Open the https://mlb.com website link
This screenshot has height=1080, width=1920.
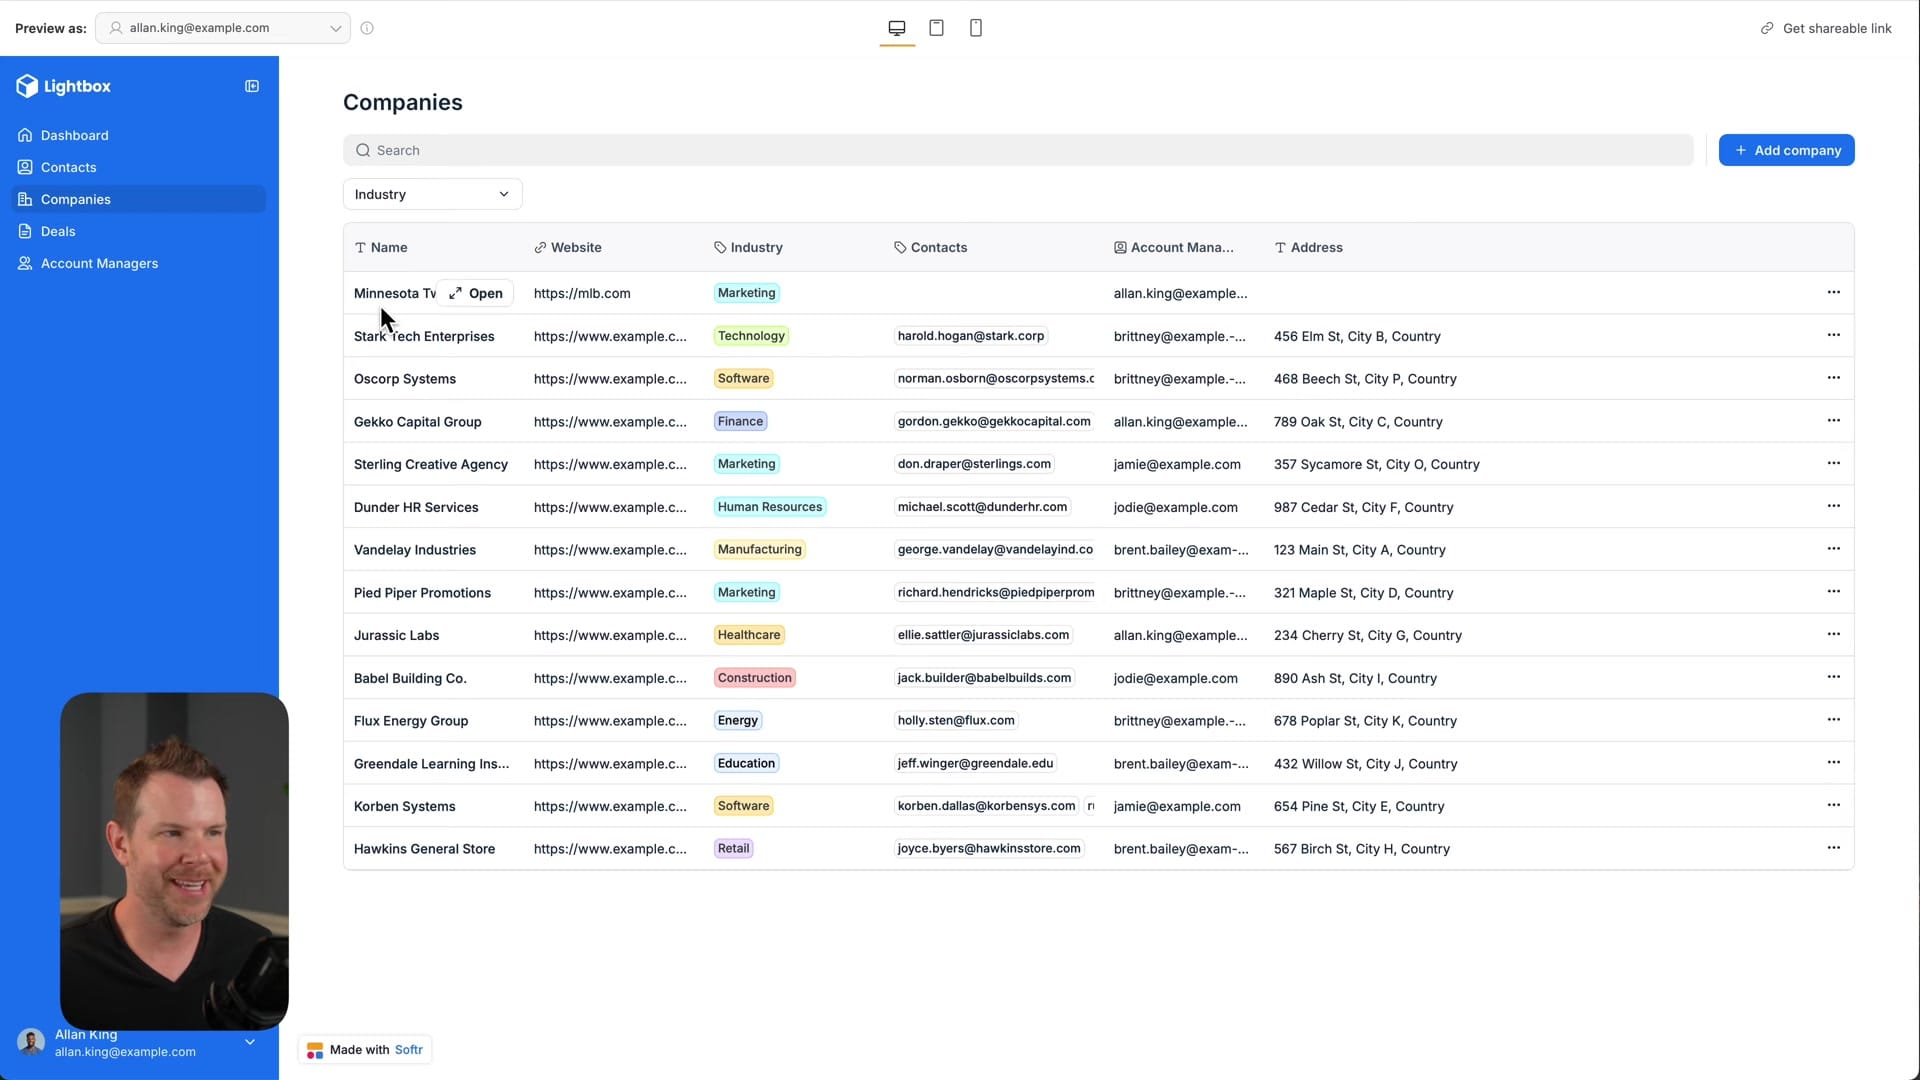pyautogui.click(x=582, y=293)
